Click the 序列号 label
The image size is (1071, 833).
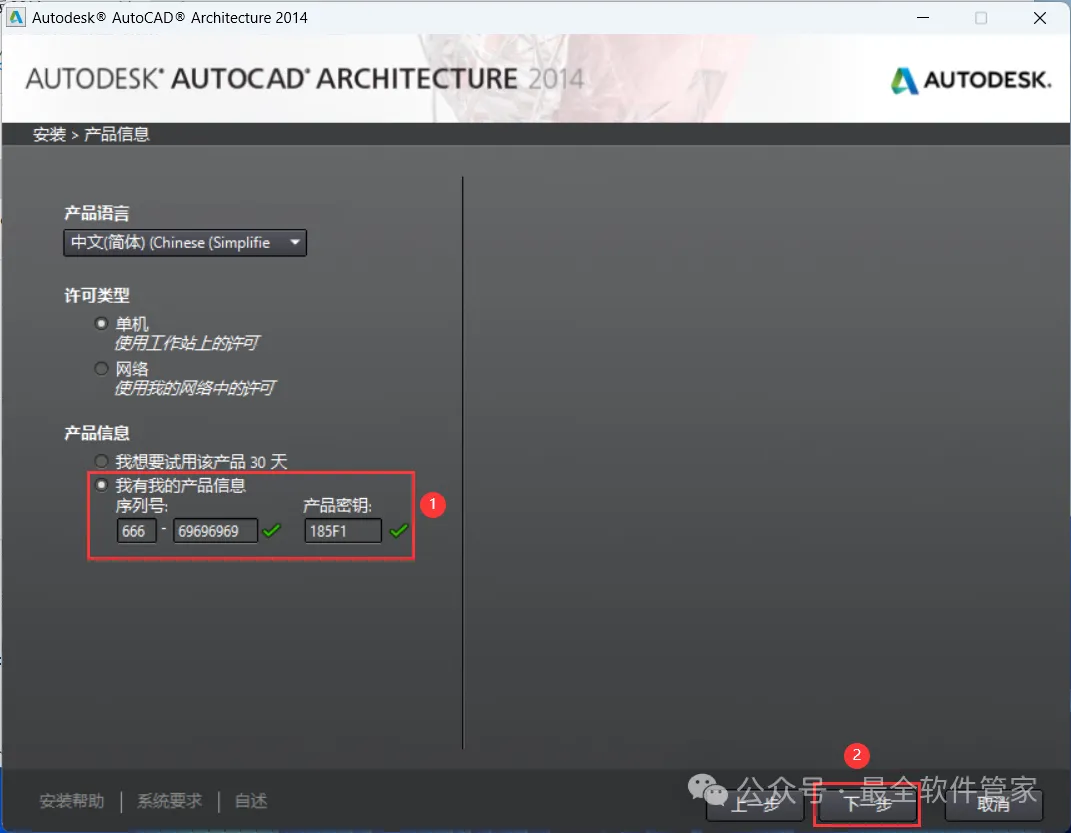[x=141, y=506]
